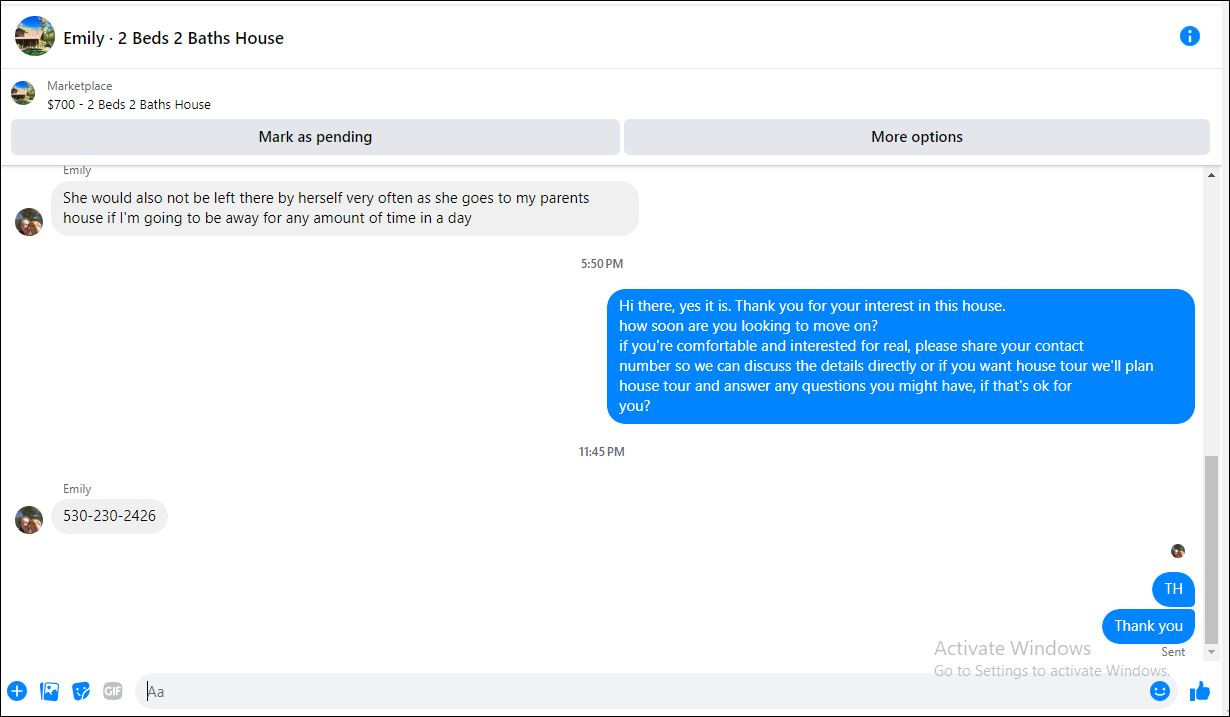Mark the listing as pending
The image size is (1230, 717).
[315, 137]
